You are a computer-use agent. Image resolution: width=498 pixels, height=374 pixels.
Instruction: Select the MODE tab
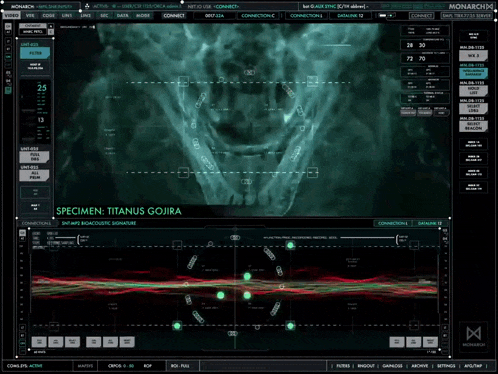click(143, 15)
